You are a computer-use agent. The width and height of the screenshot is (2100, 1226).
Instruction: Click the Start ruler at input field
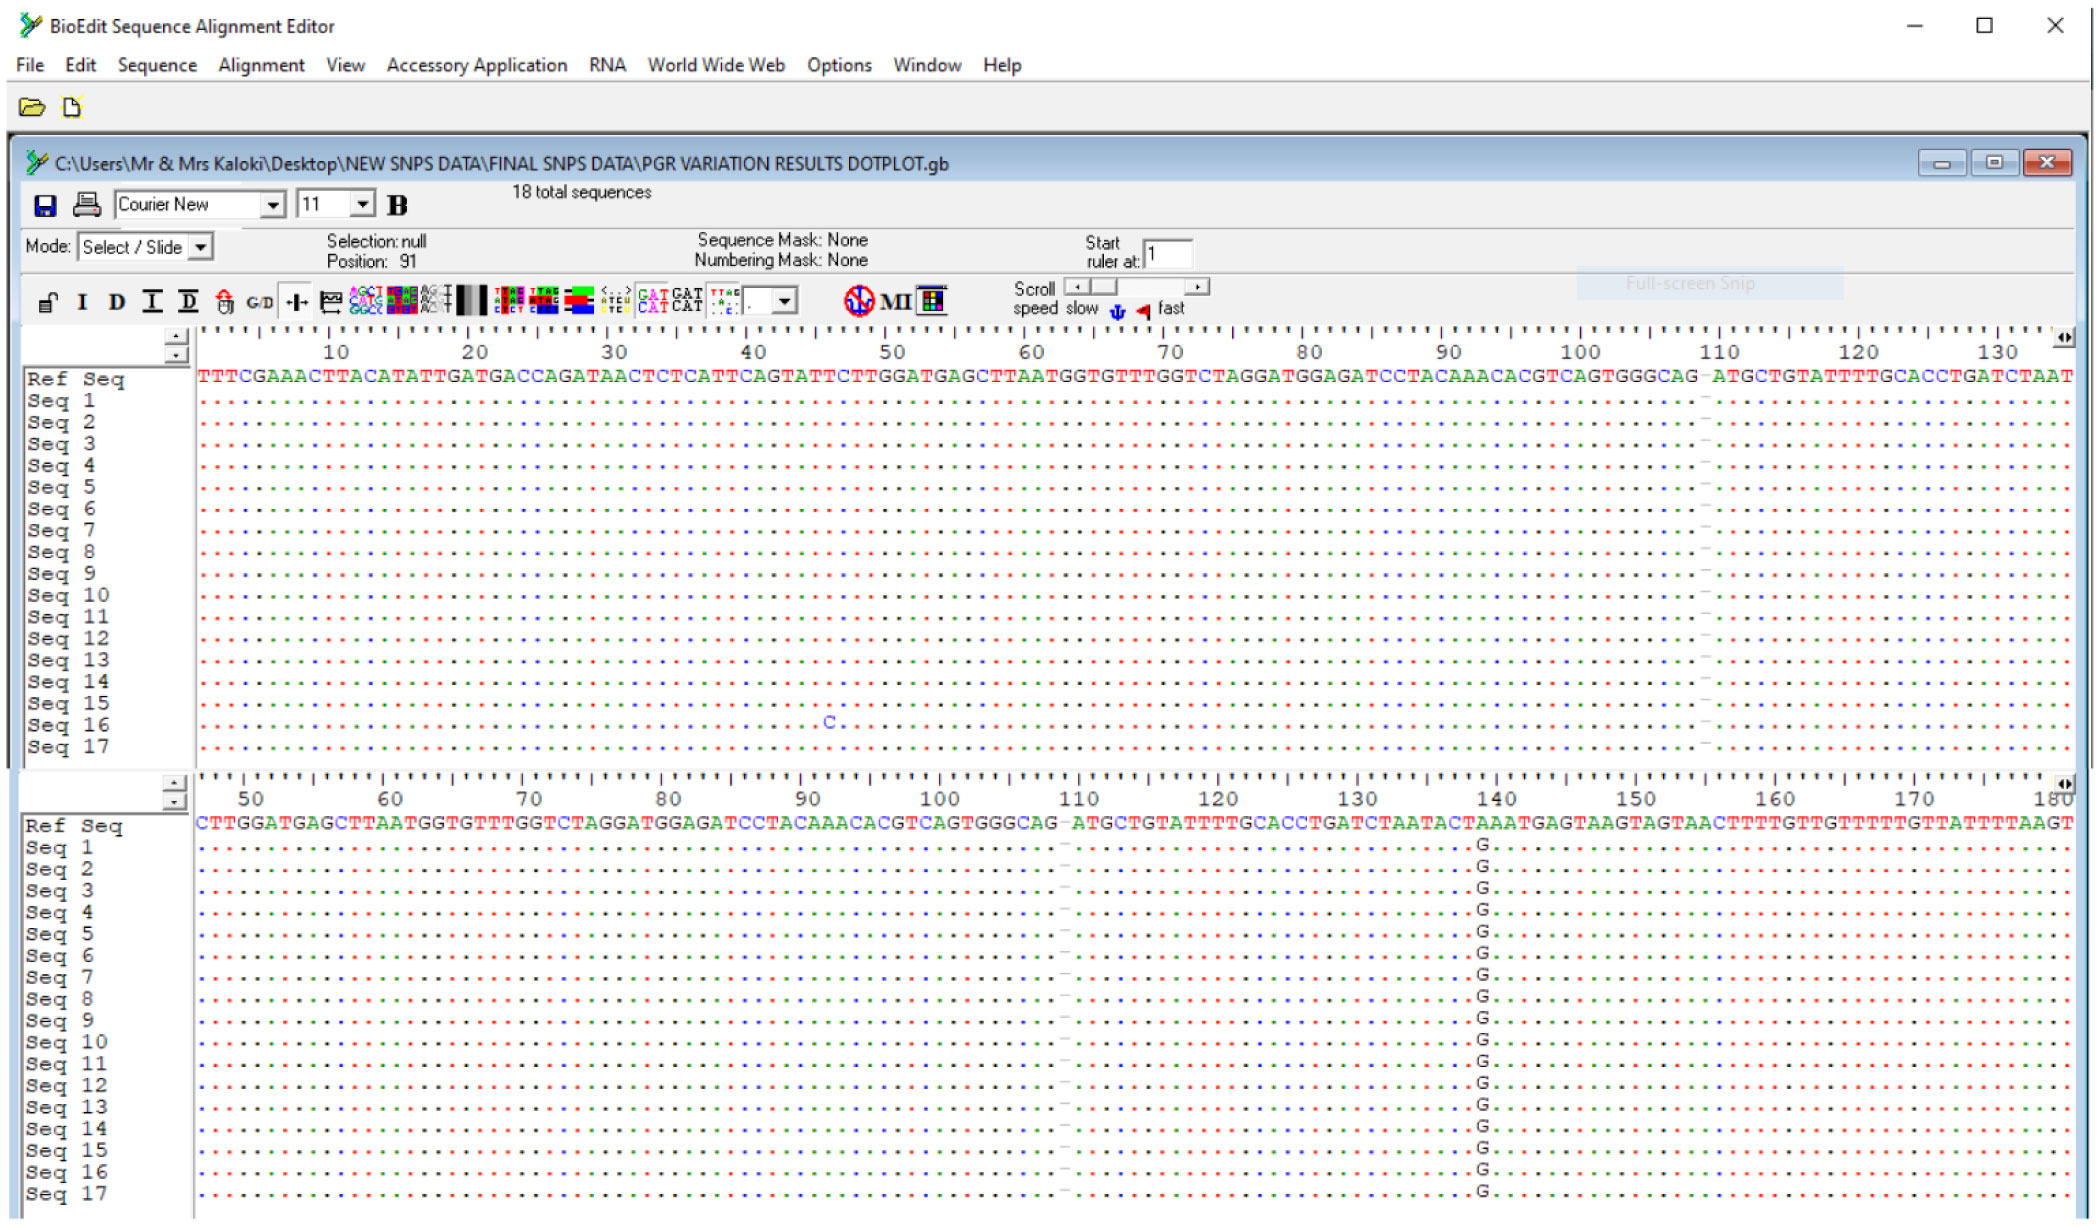coord(1166,254)
